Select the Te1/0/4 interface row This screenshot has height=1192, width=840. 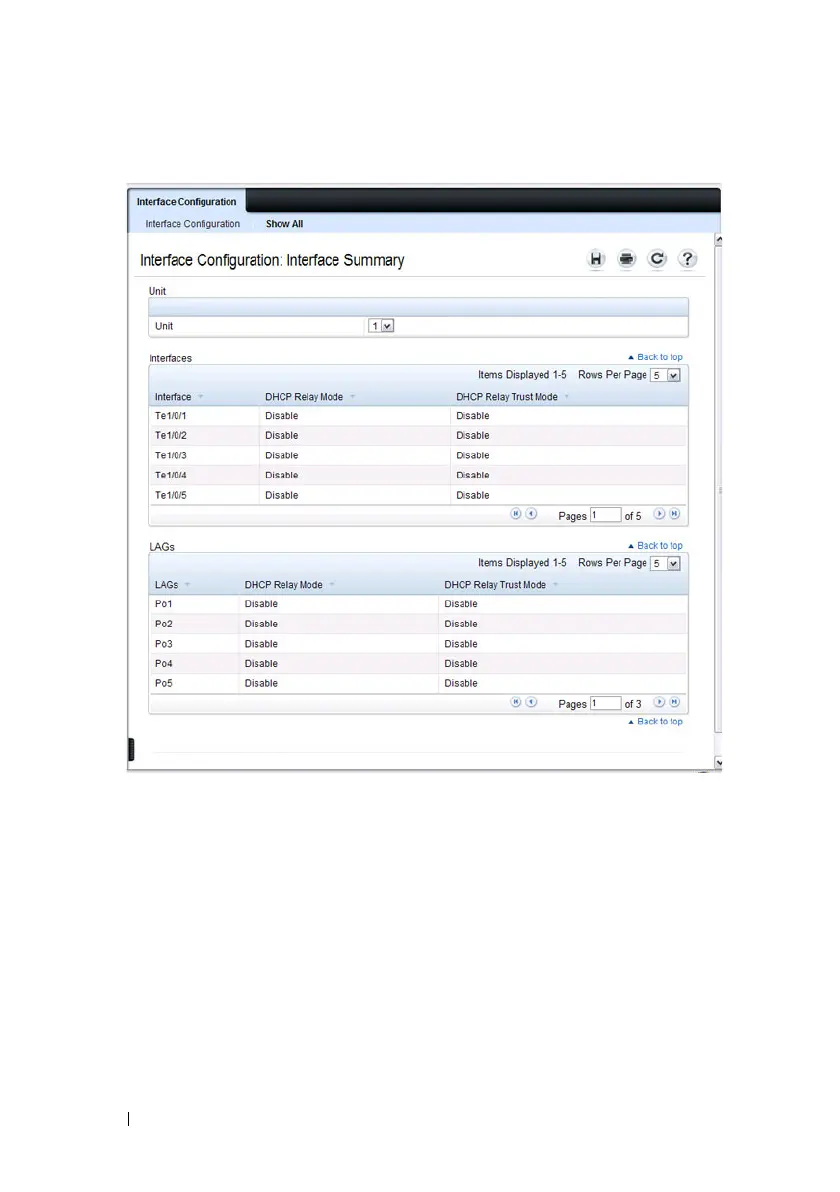[x=418, y=475]
